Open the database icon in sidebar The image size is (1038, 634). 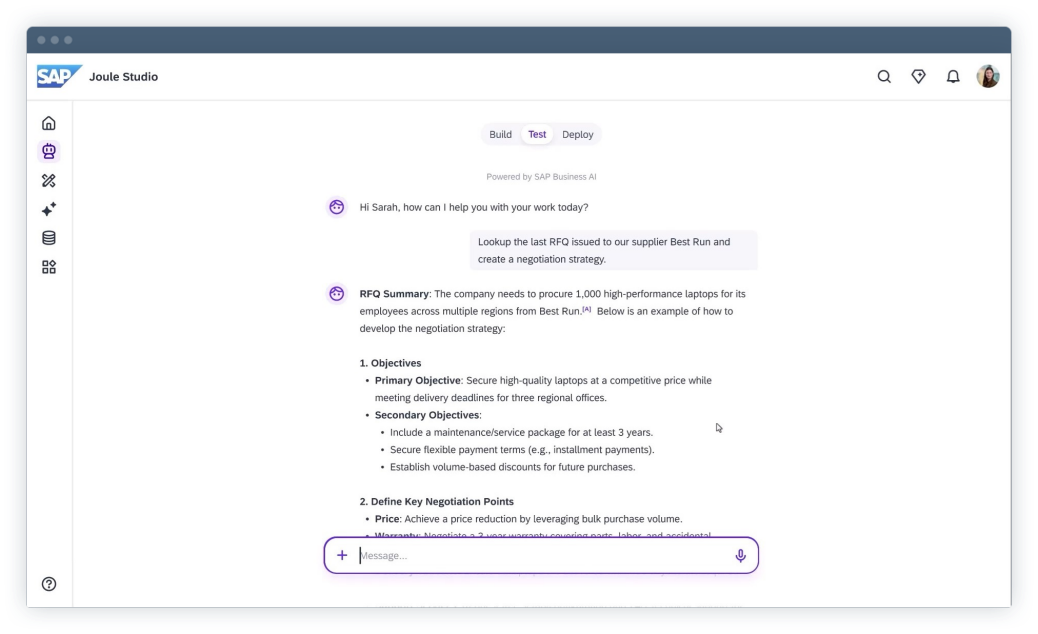click(48, 238)
